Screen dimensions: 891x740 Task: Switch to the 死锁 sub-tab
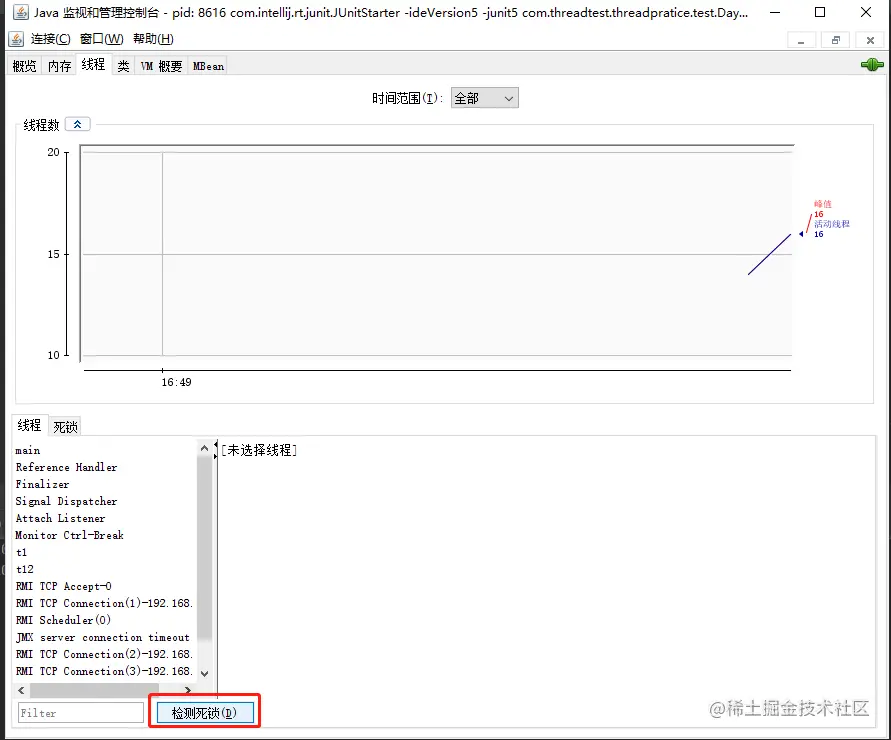tap(65, 426)
